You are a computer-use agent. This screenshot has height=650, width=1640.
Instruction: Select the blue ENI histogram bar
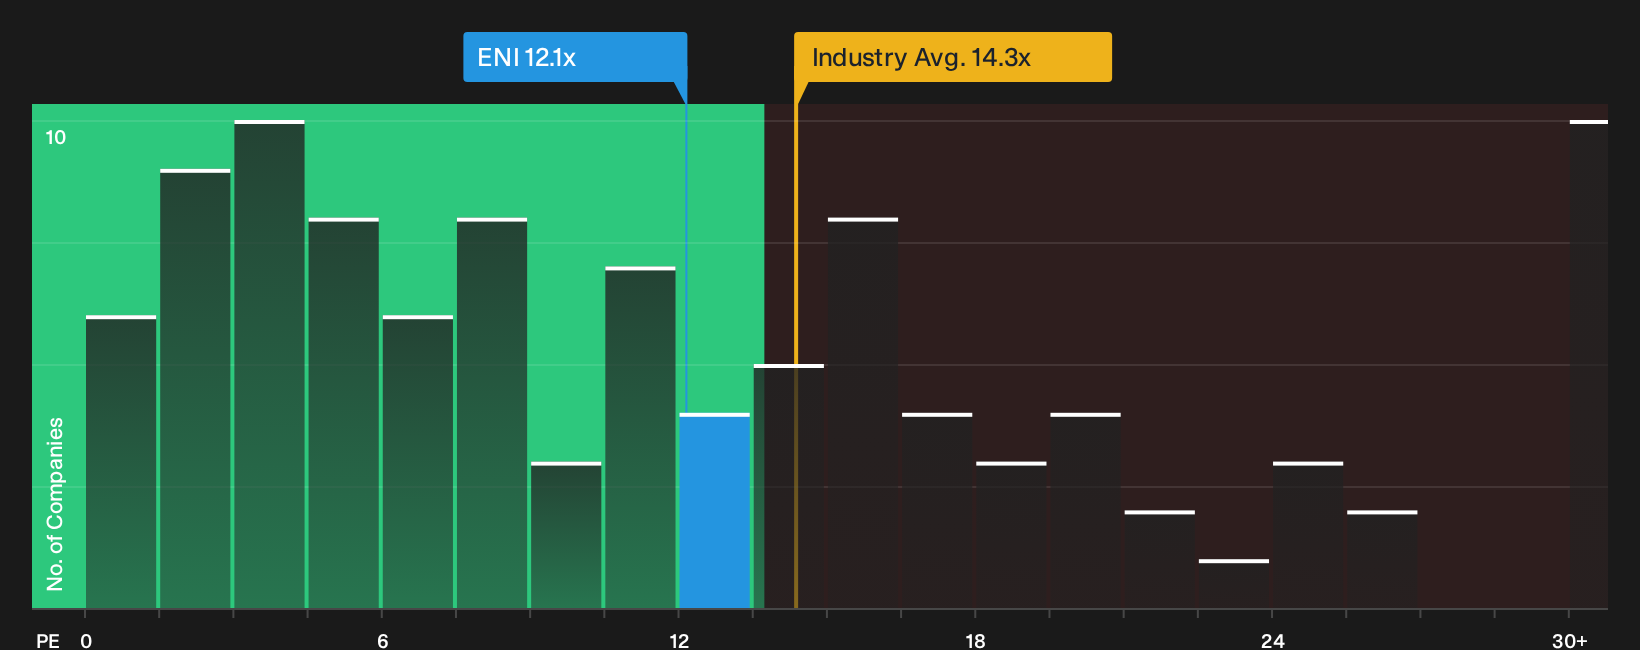(x=714, y=511)
